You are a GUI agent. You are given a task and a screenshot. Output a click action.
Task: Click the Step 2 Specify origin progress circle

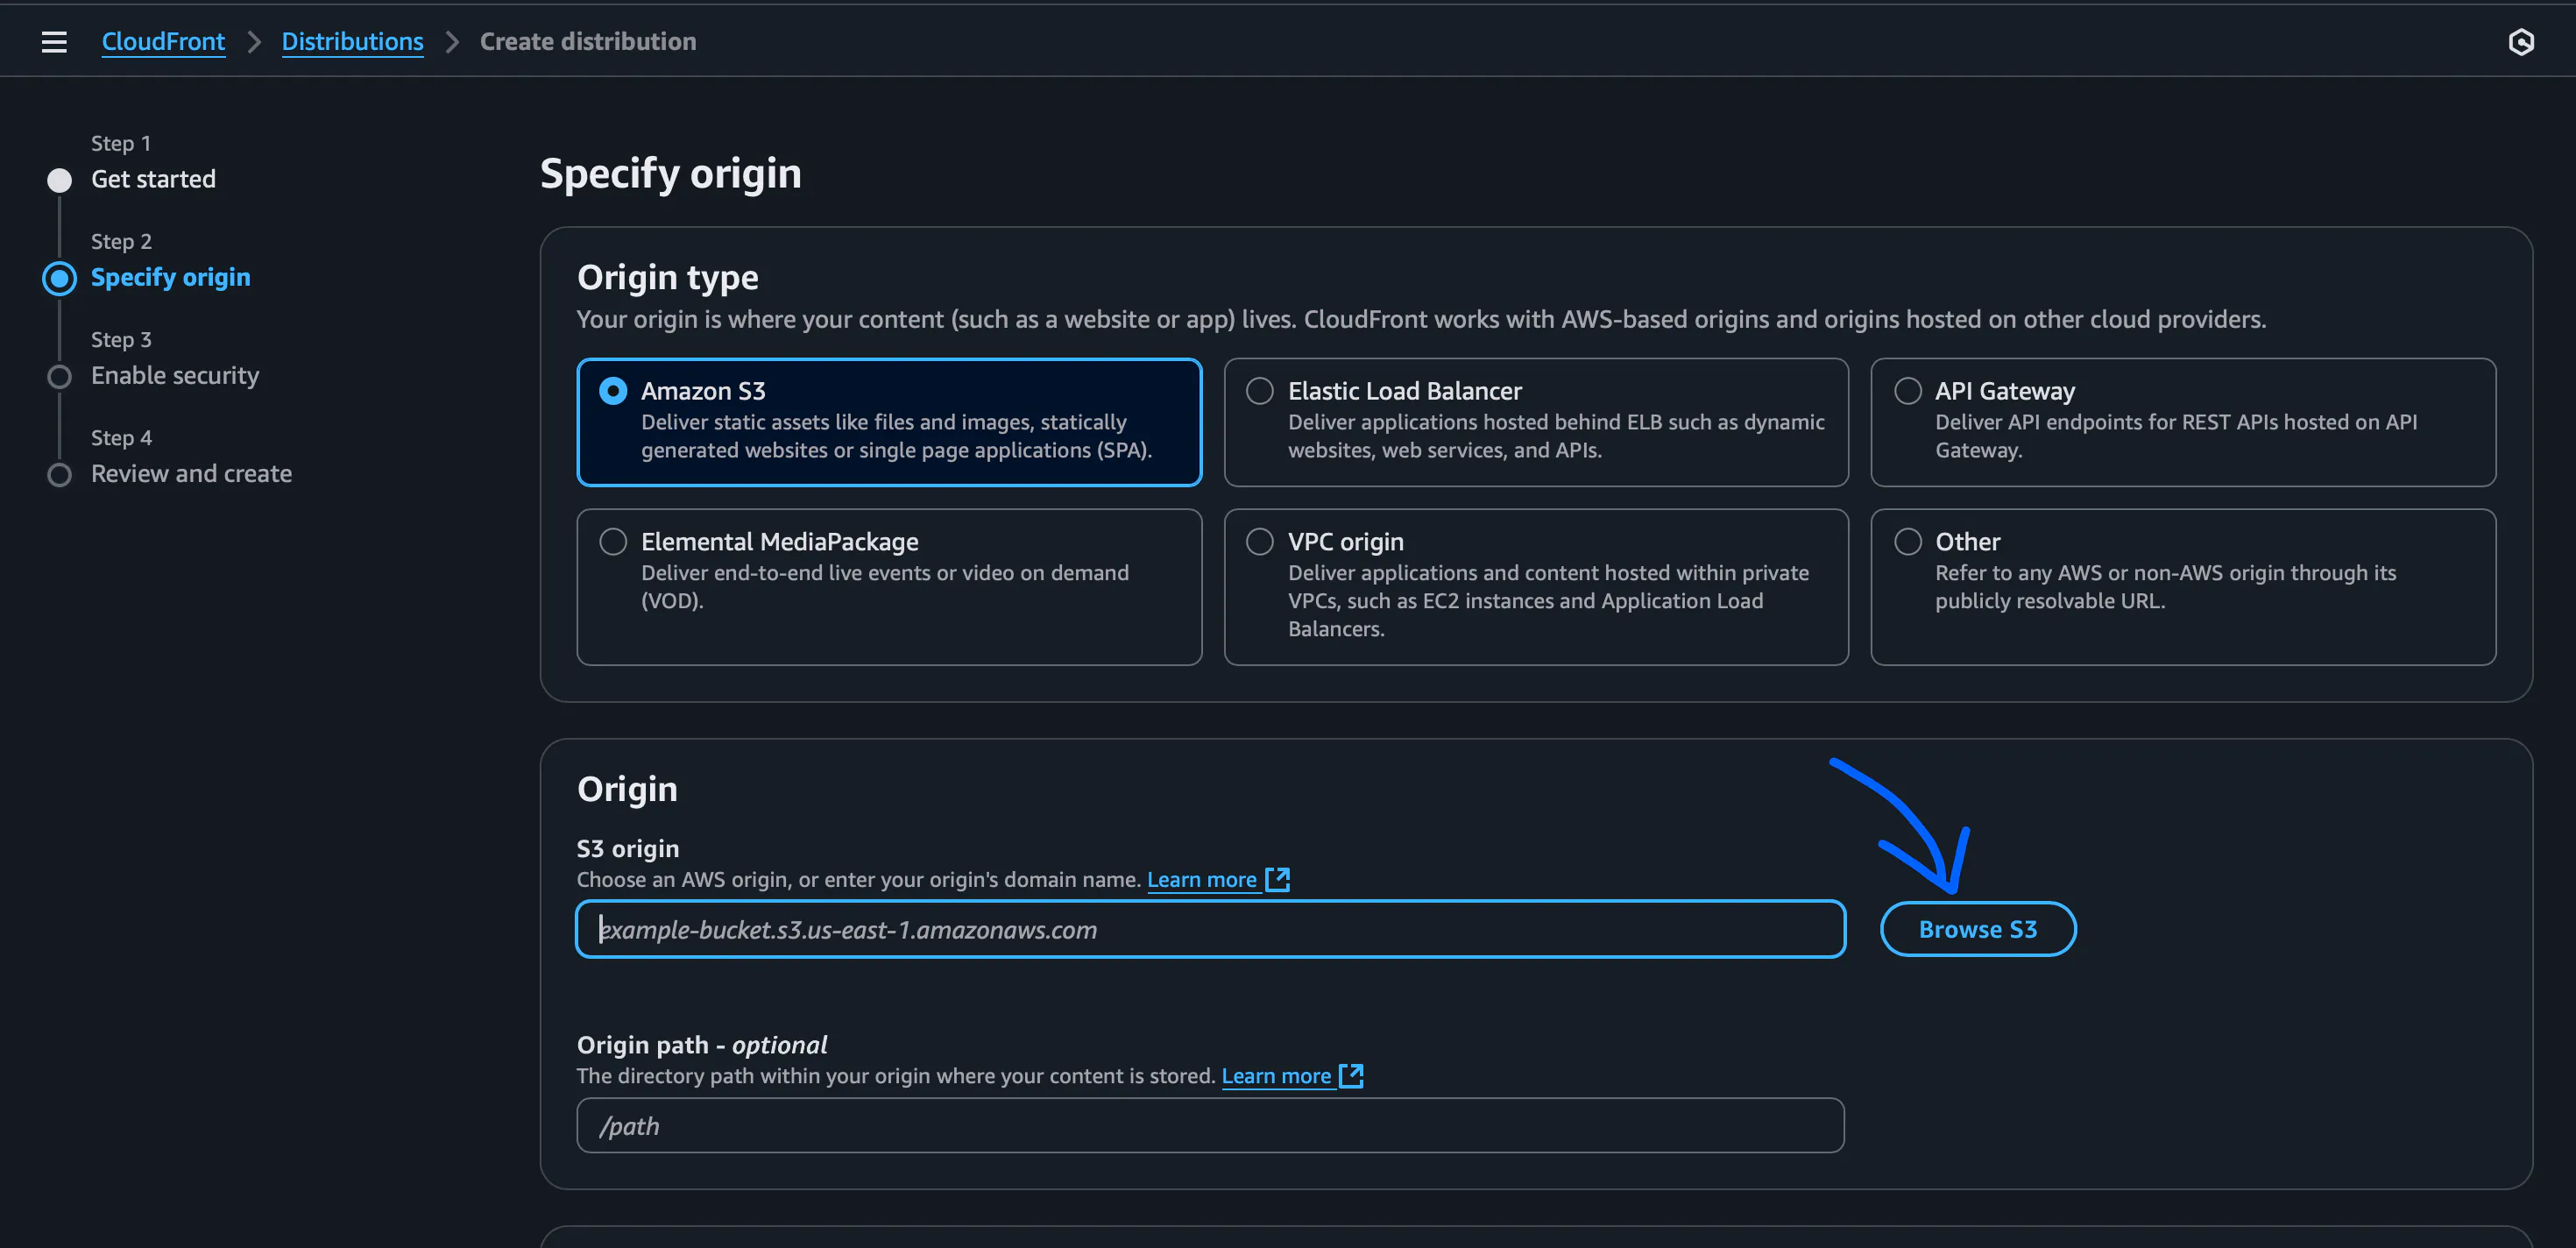(x=59, y=279)
